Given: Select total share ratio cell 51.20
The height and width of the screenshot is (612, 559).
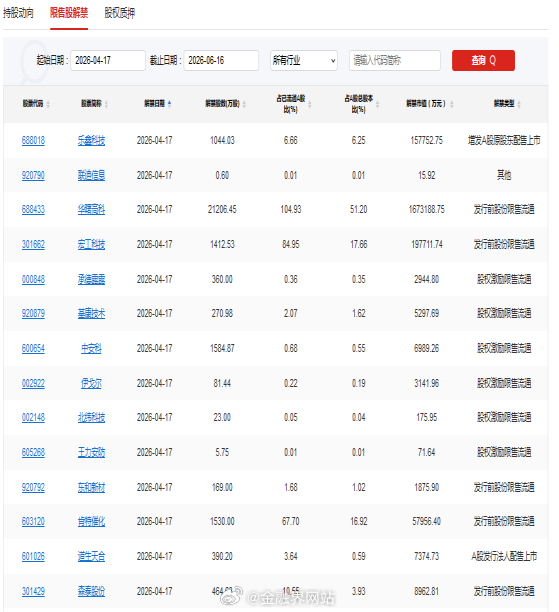Looking at the screenshot, I should pyautogui.click(x=359, y=210).
